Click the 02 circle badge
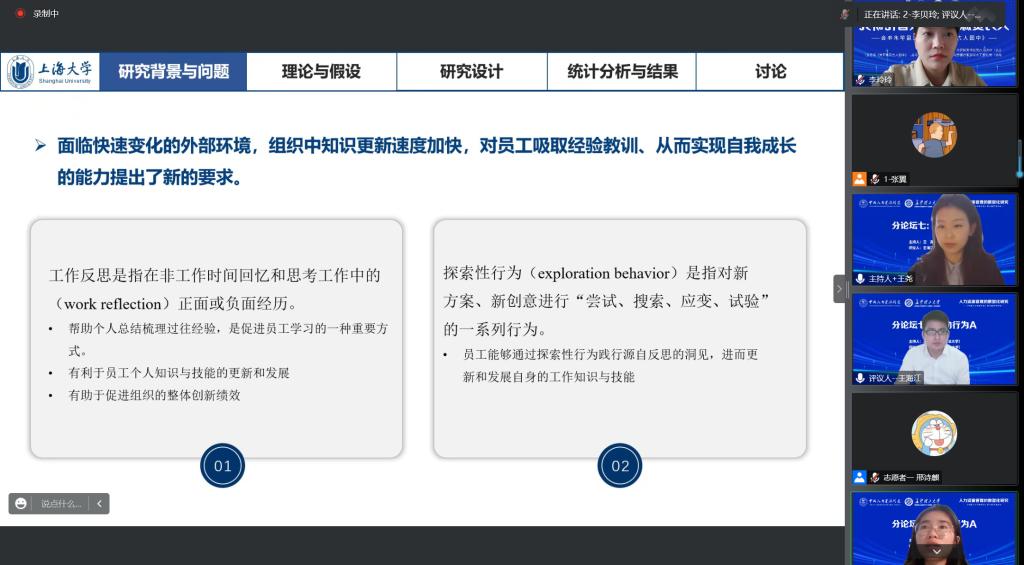The height and width of the screenshot is (565, 1024). coord(620,466)
